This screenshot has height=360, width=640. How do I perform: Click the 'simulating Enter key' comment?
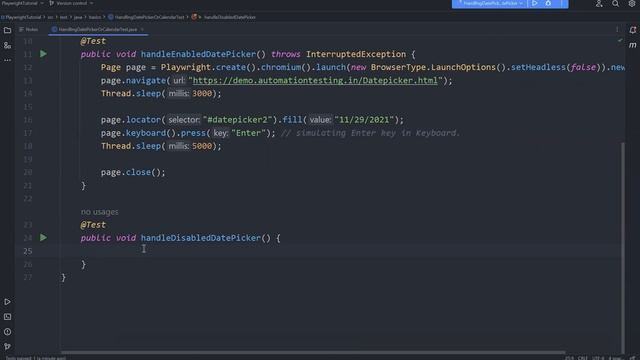pyautogui.click(x=370, y=133)
